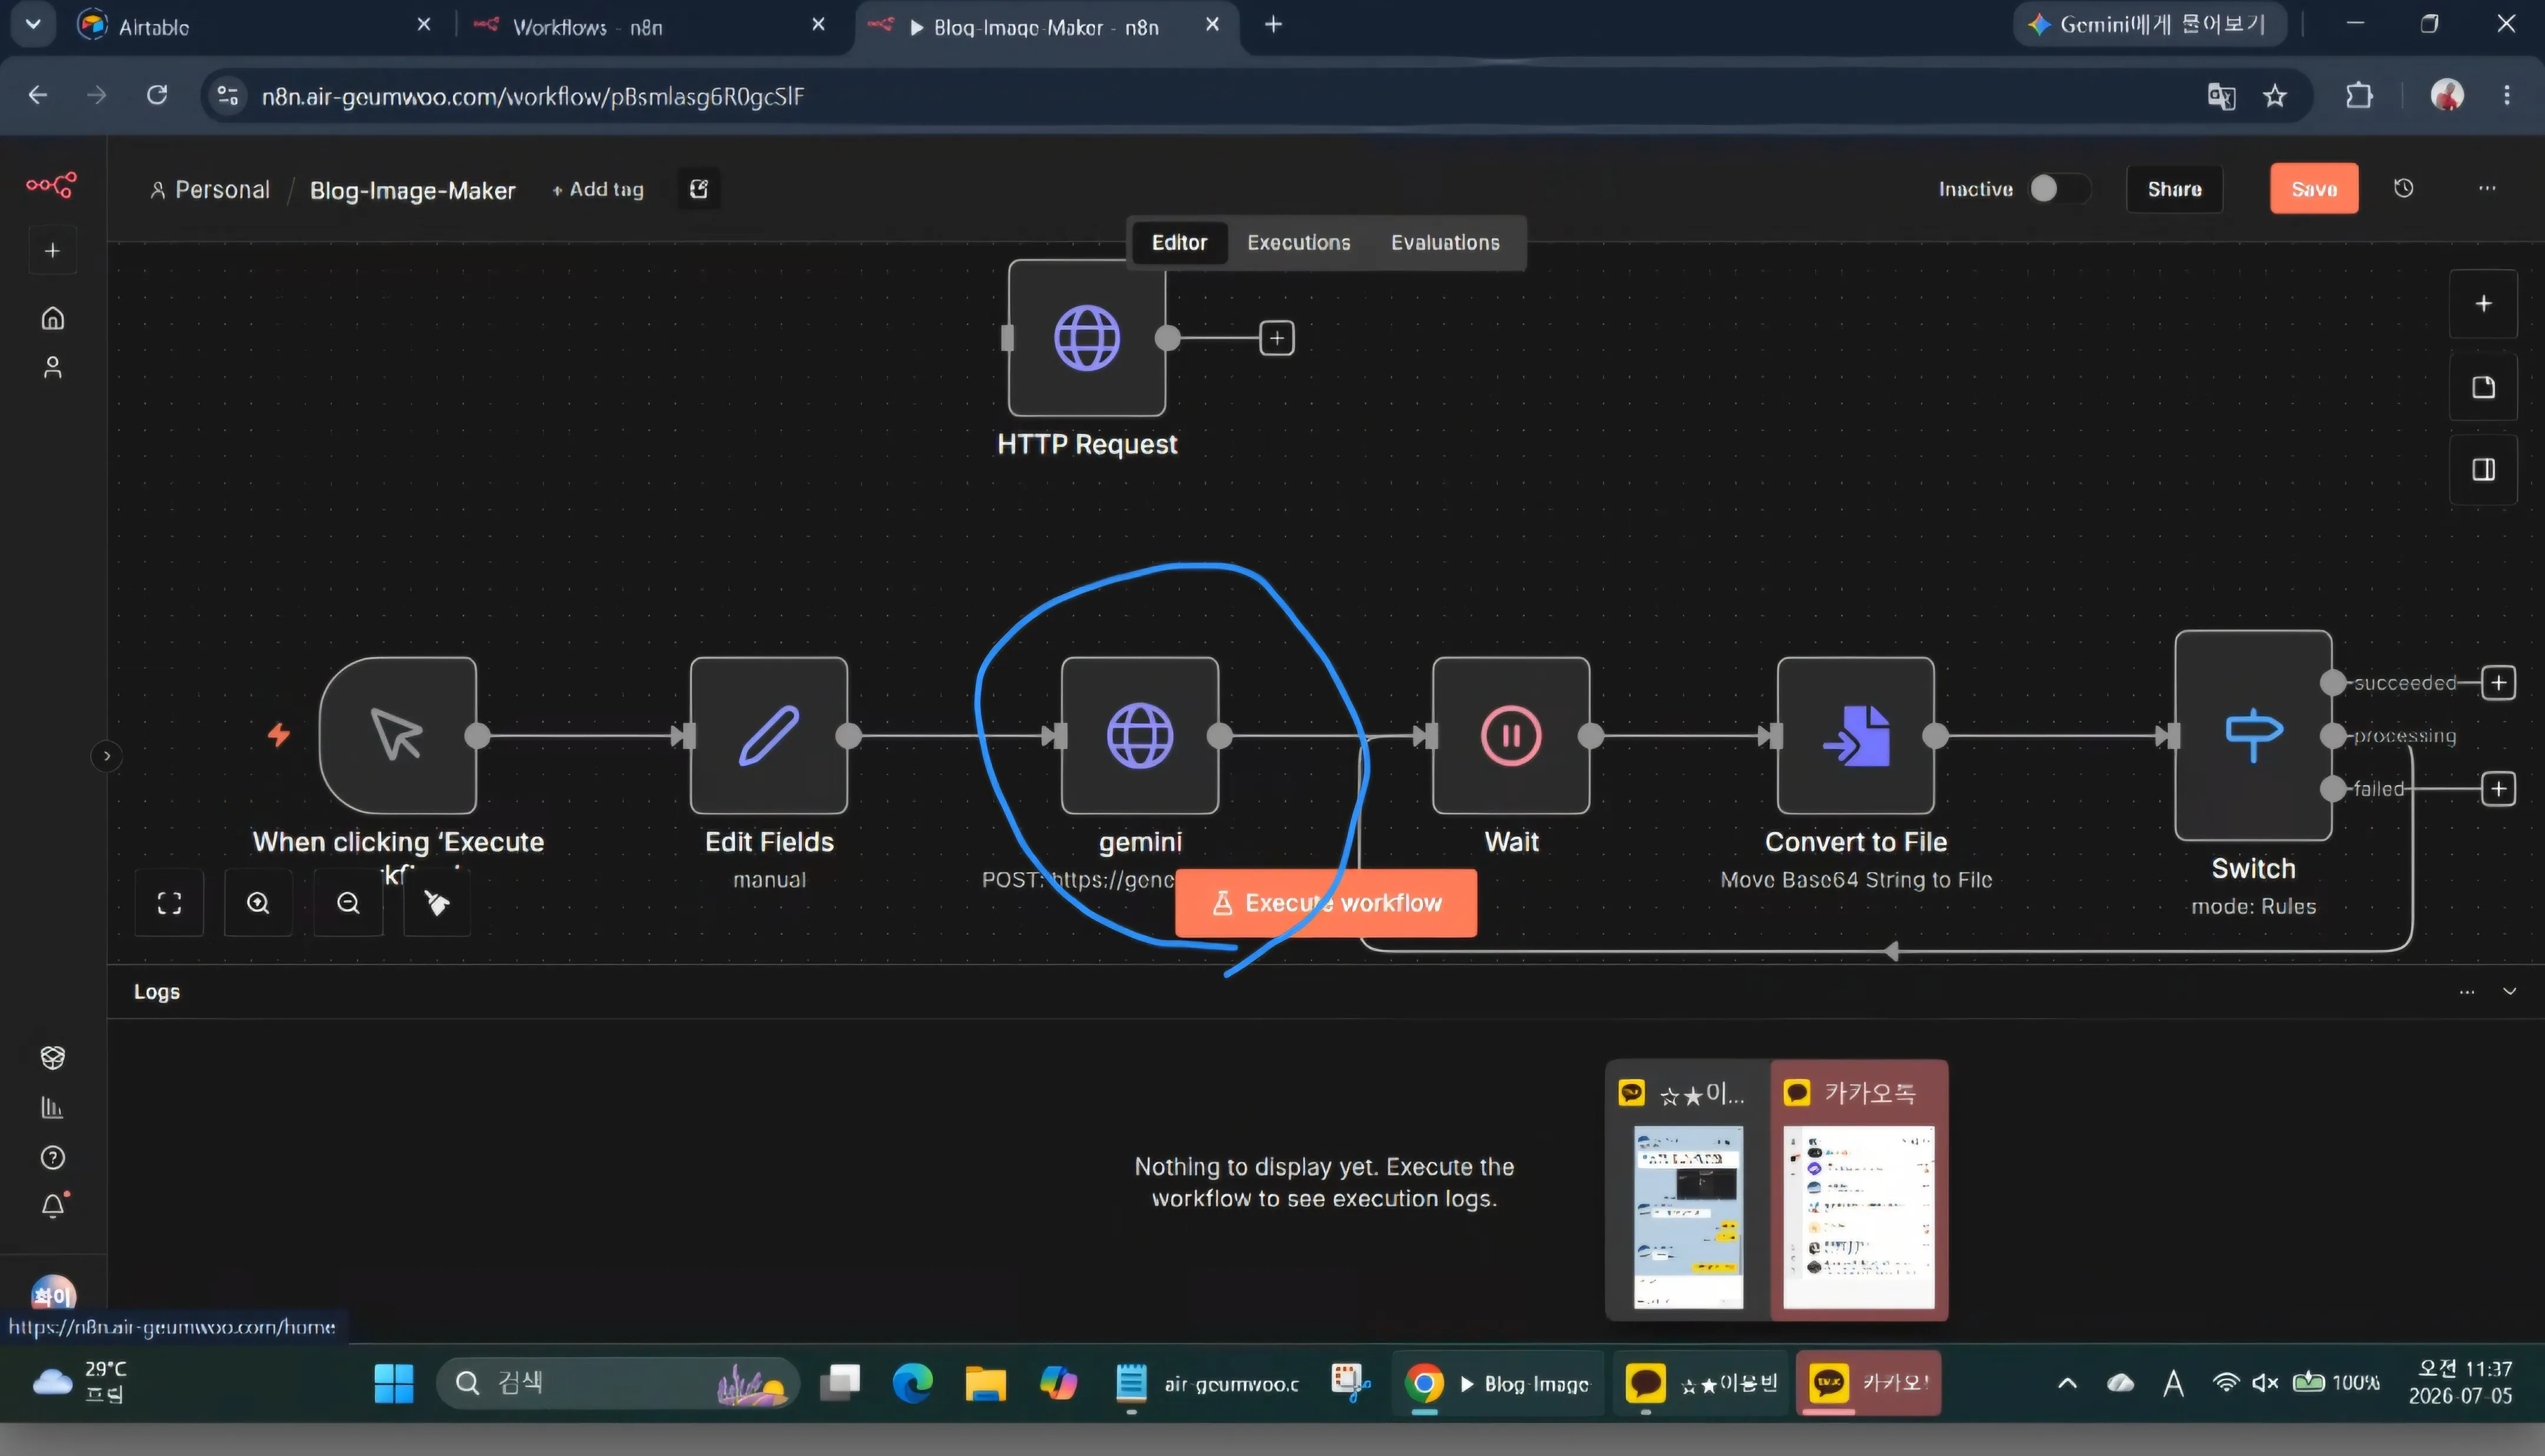2545x1456 pixels.
Task: Collapse the Logs panel chevron
Action: (2509, 991)
